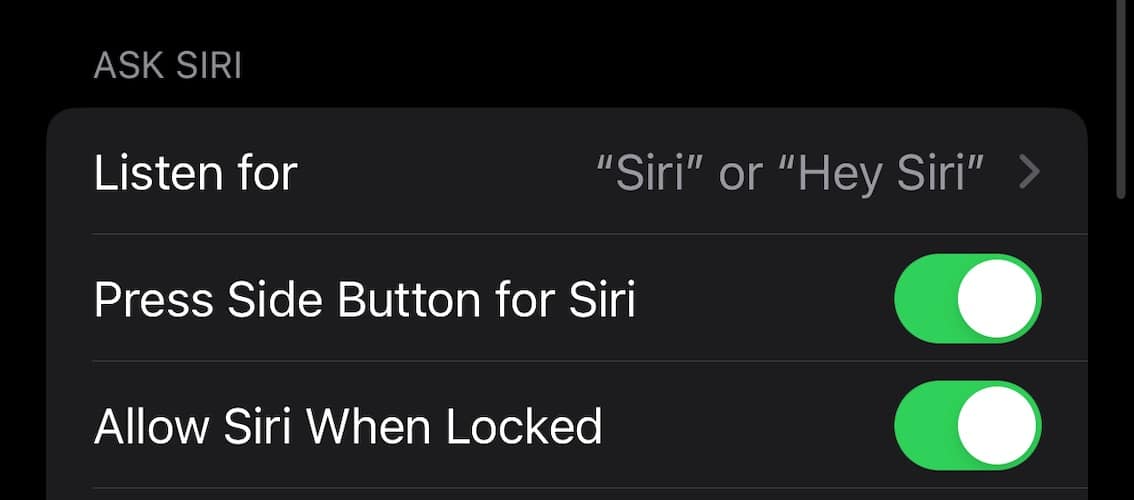Disable Press Side Button for Siri
Viewport: 1134px width, 500px height.
coord(967,299)
